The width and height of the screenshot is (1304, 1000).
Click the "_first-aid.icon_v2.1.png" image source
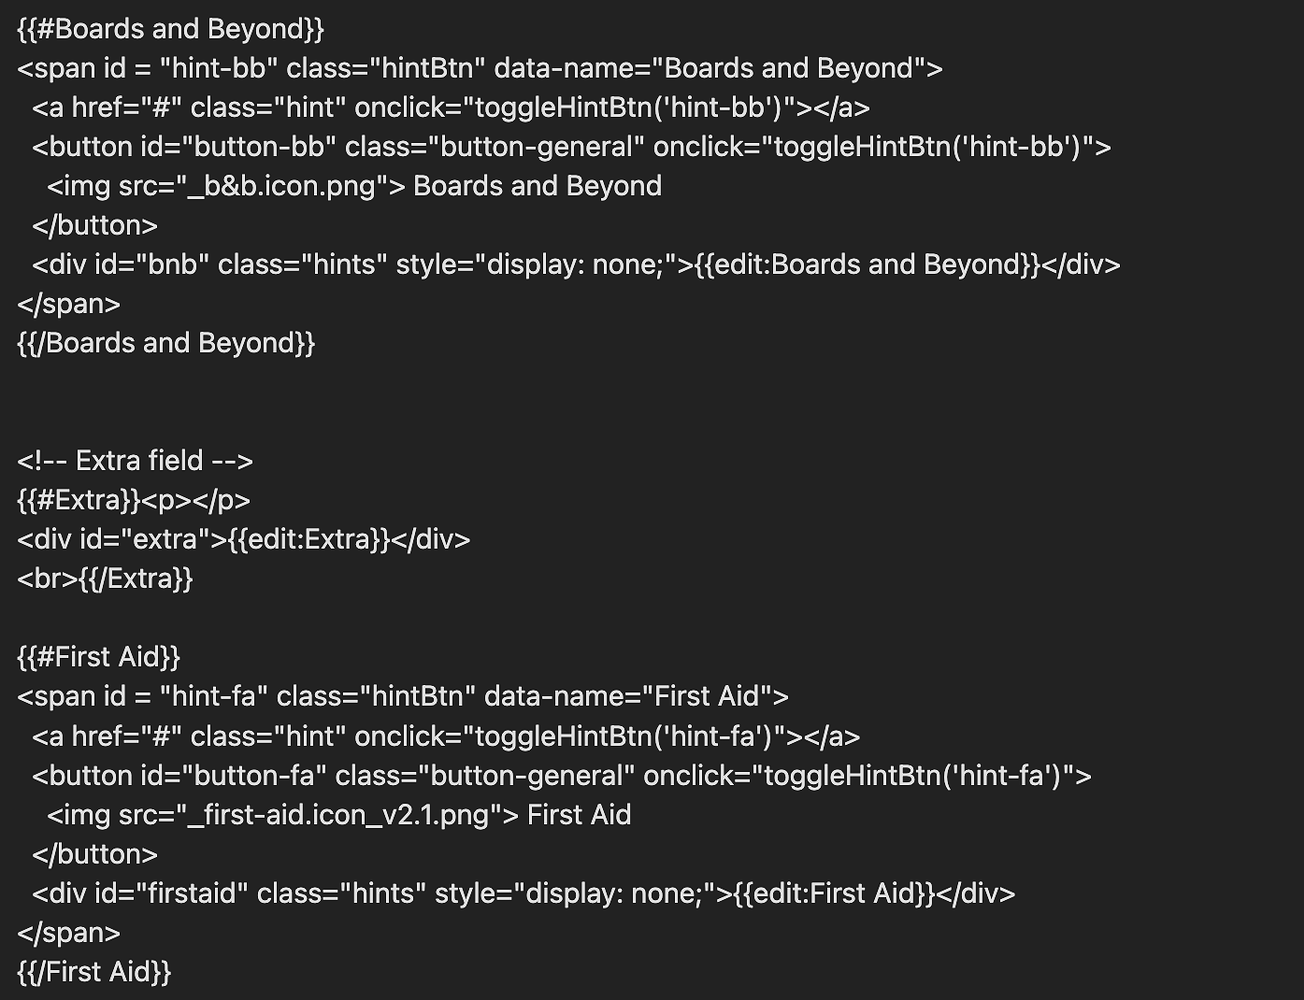pos(339,815)
